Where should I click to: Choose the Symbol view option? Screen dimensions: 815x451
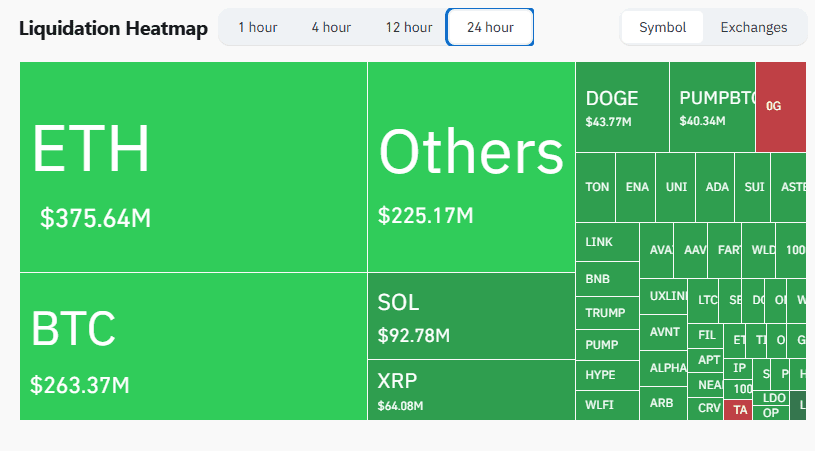coord(662,27)
